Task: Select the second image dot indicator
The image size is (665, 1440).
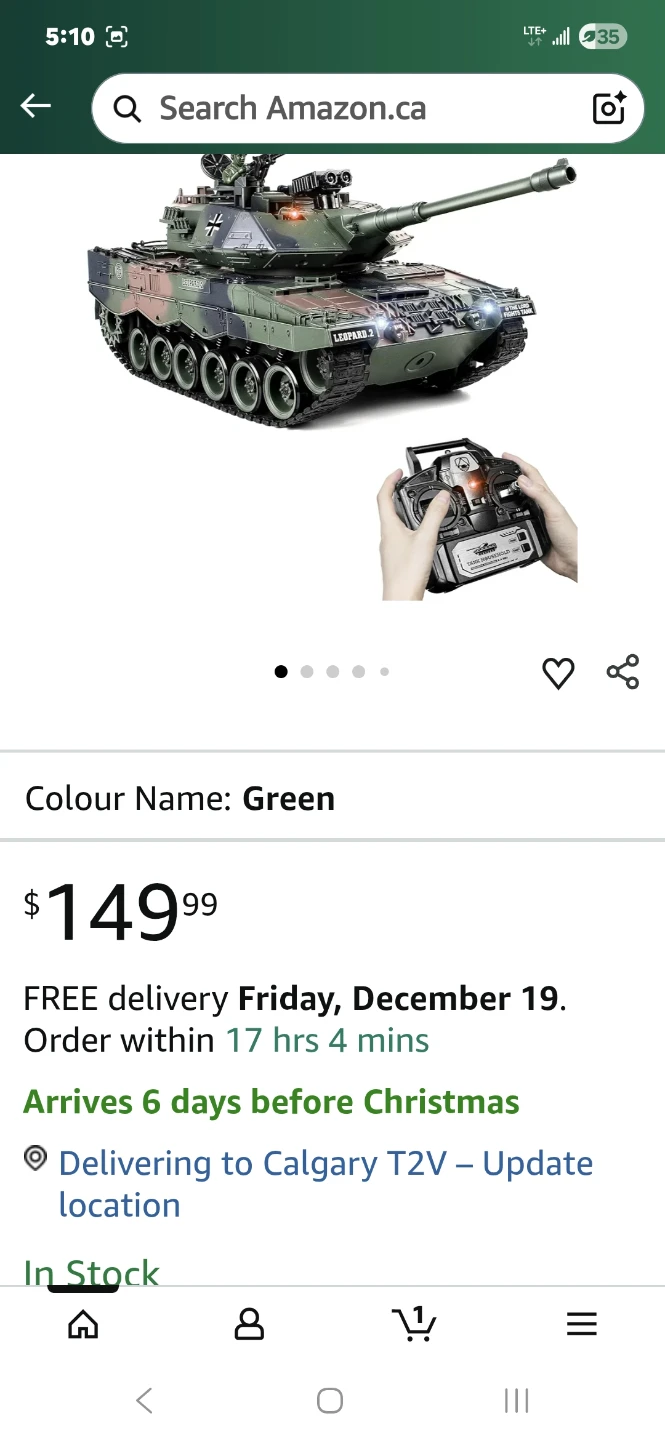Action: (307, 672)
